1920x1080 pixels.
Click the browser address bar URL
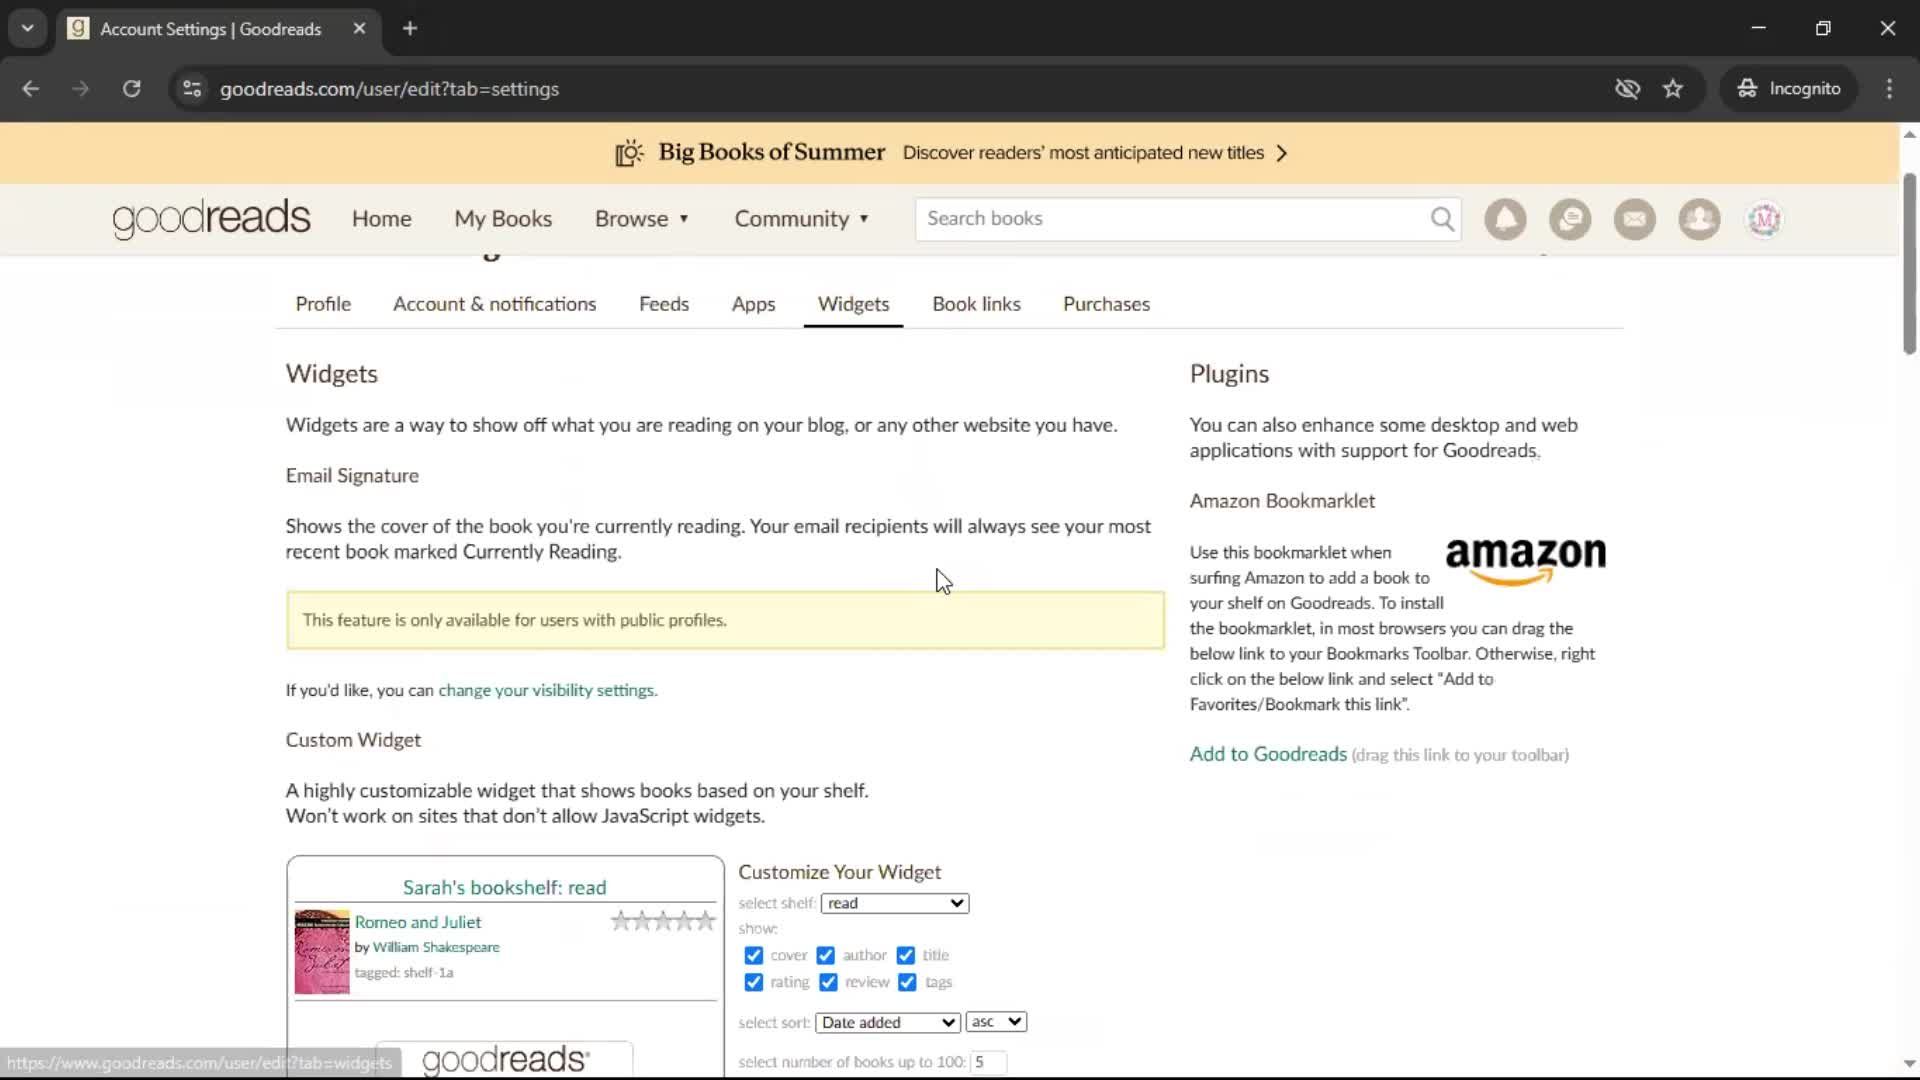coord(389,89)
